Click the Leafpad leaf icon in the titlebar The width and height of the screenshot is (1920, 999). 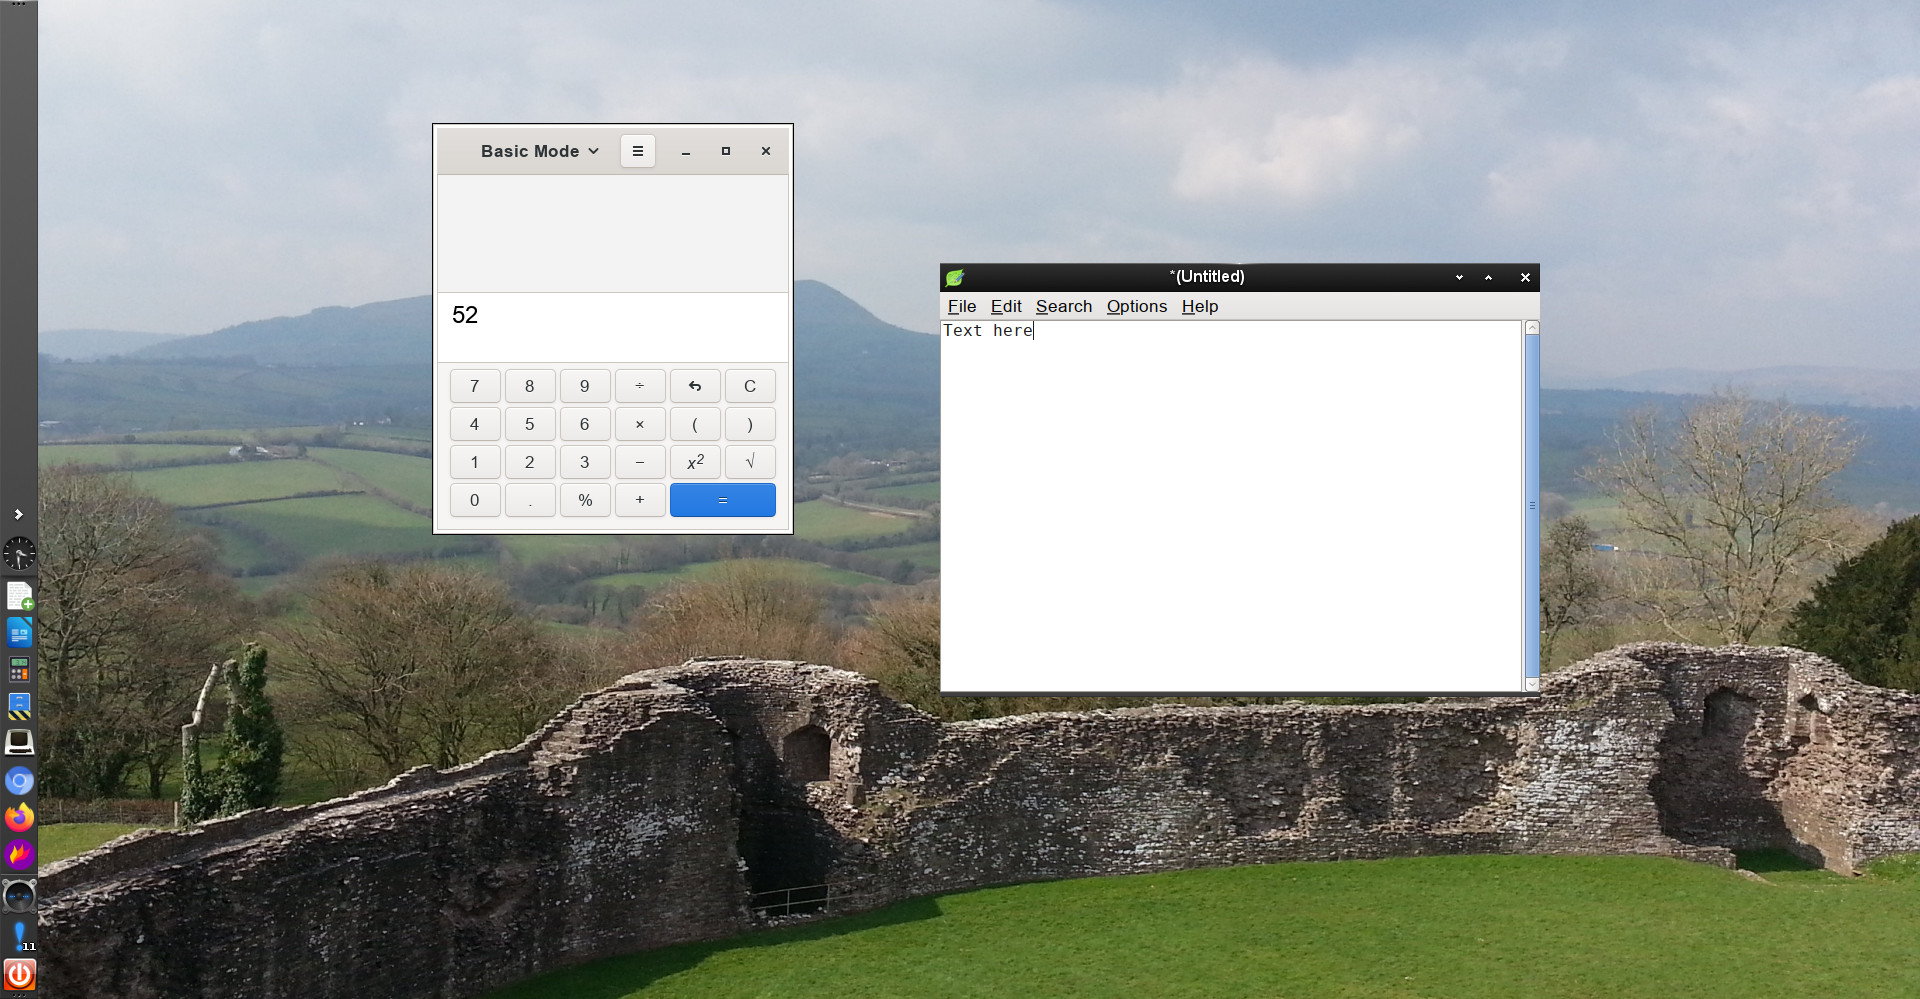point(955,277)
